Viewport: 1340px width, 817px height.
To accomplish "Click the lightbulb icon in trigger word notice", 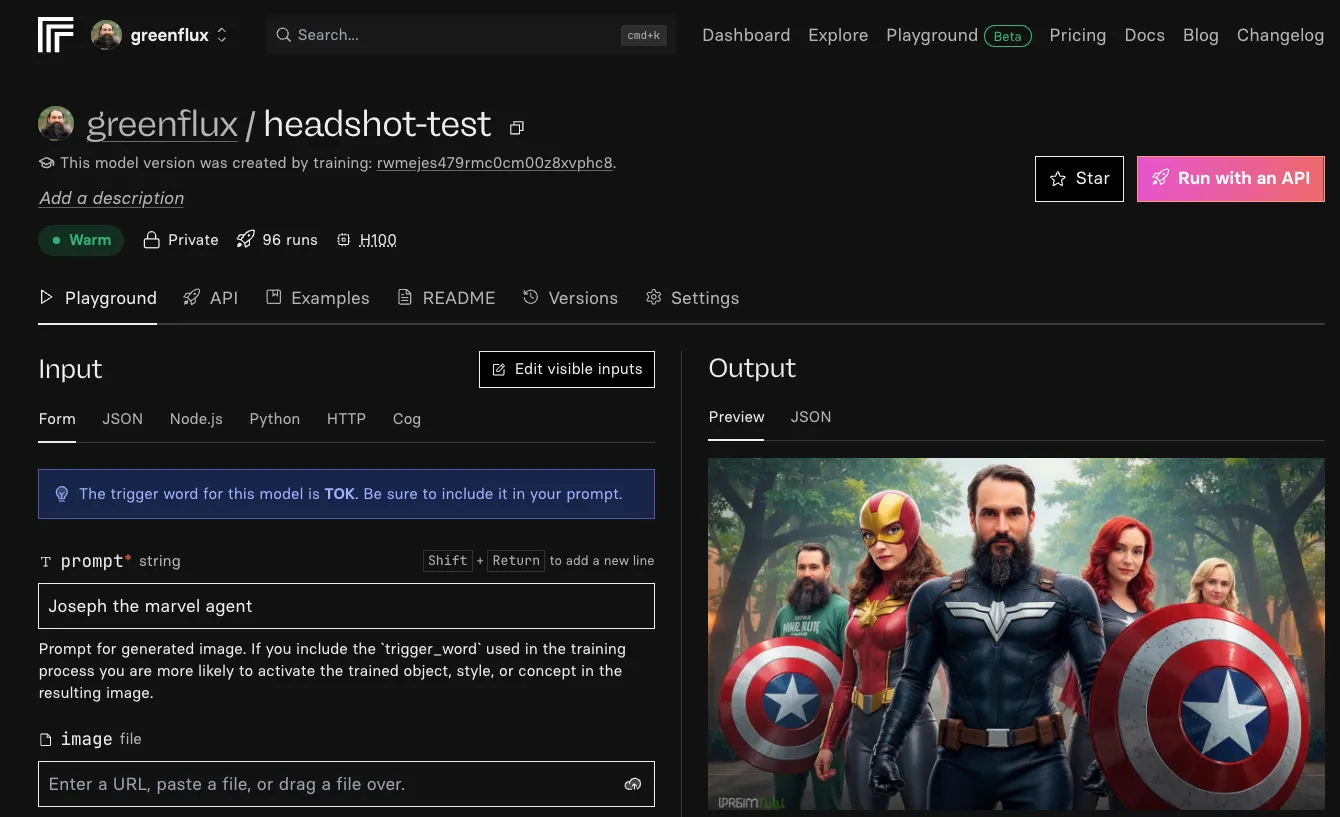I will (x=61, y=494).
